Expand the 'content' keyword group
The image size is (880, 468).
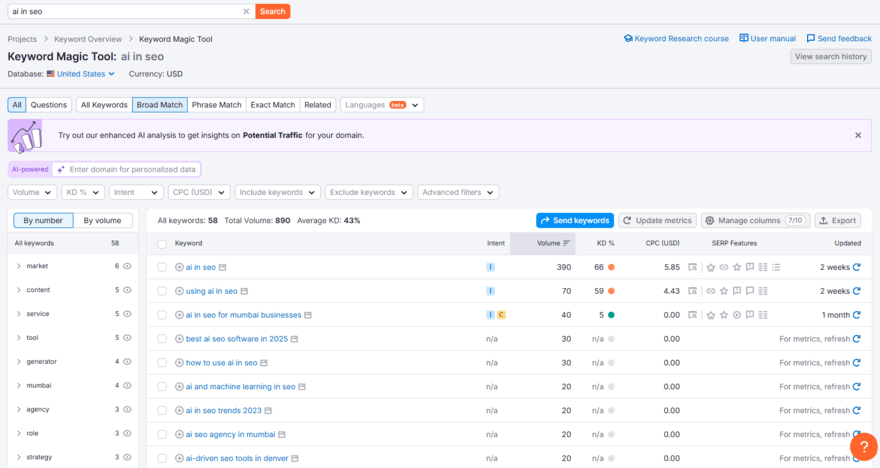(x=19, y=290)
